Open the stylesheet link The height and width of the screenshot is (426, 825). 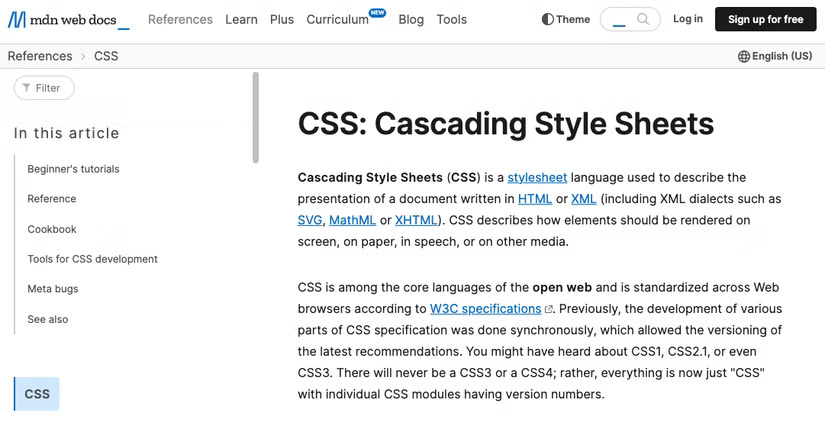537,177
